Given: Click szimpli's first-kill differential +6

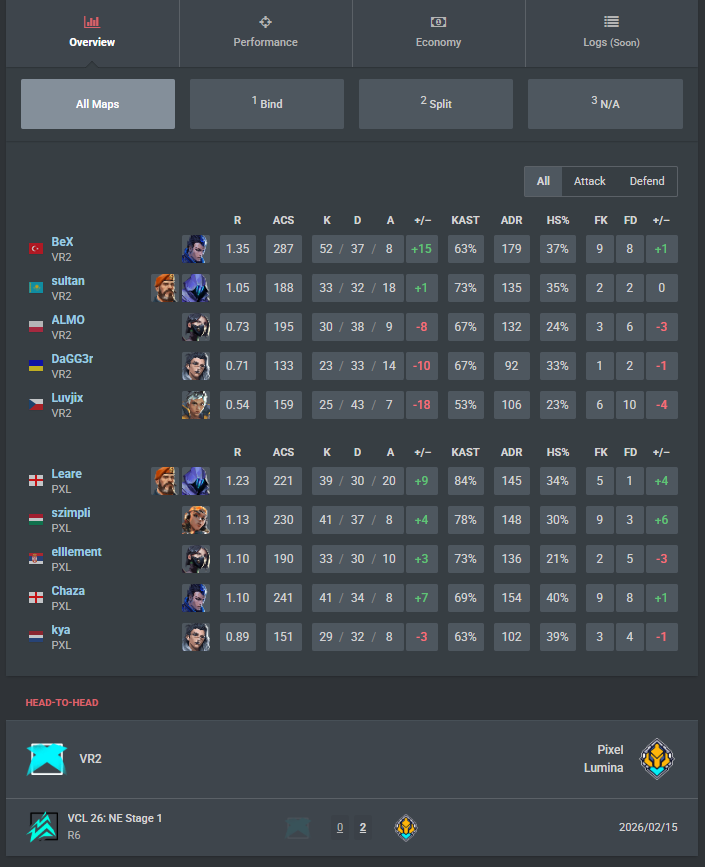Looking at the screenshot, I should [x=661, y=520].
